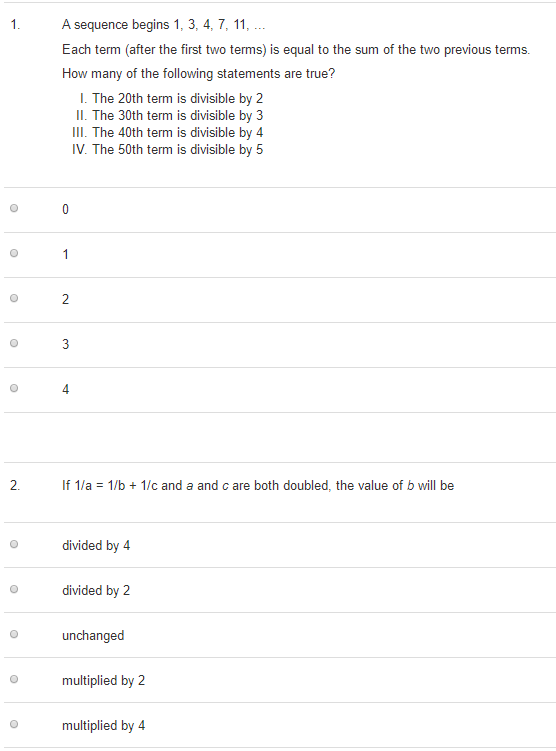
Task: Select 'divided by 4' radio button
Action: 14,544
